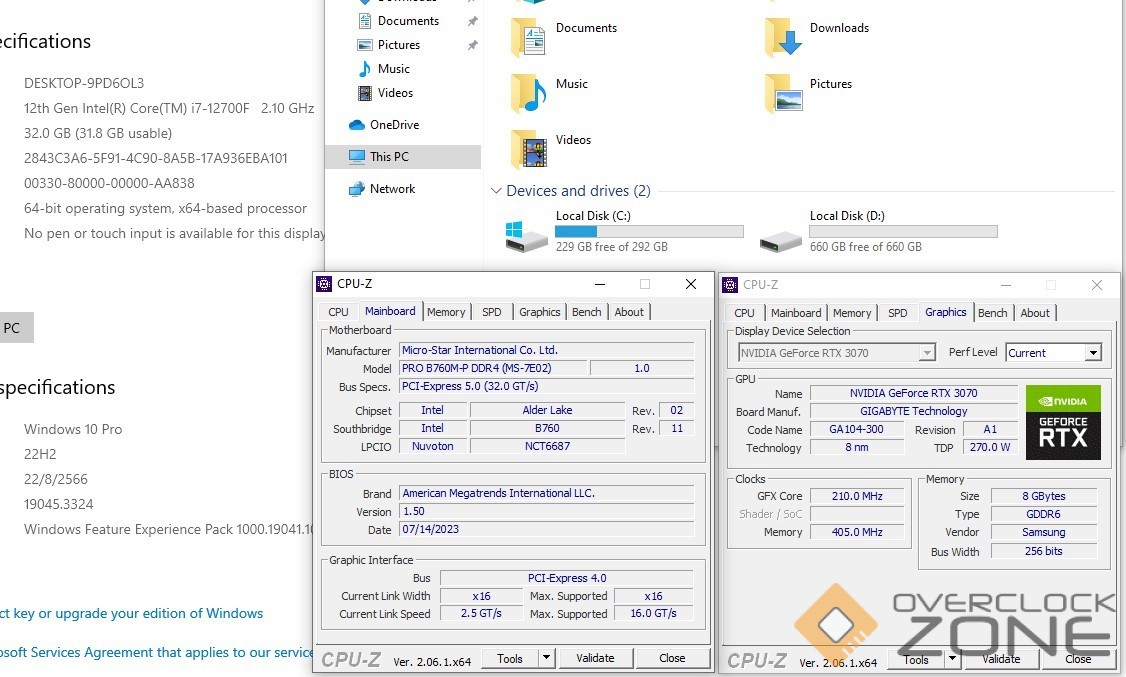Select Mainboard tab in left CPU-Z window
This screenshot has height=677, width=1126.
390,311
